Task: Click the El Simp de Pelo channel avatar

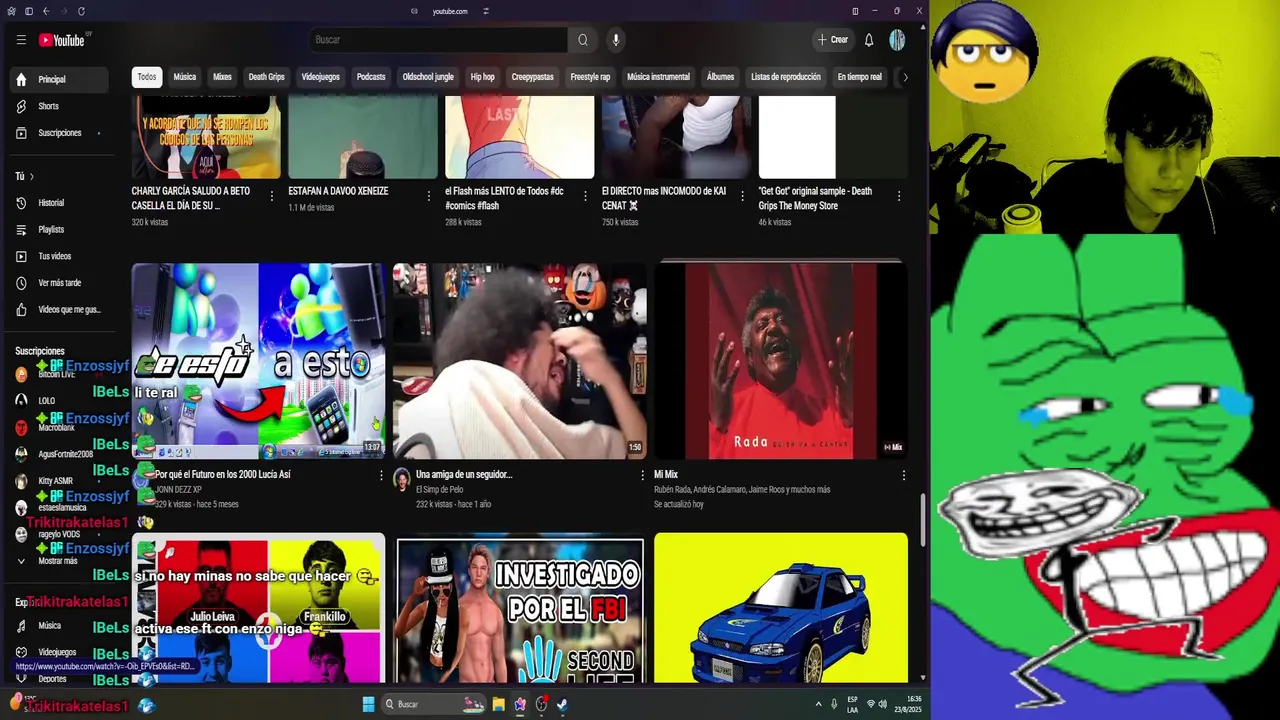Action: point(402,478)
